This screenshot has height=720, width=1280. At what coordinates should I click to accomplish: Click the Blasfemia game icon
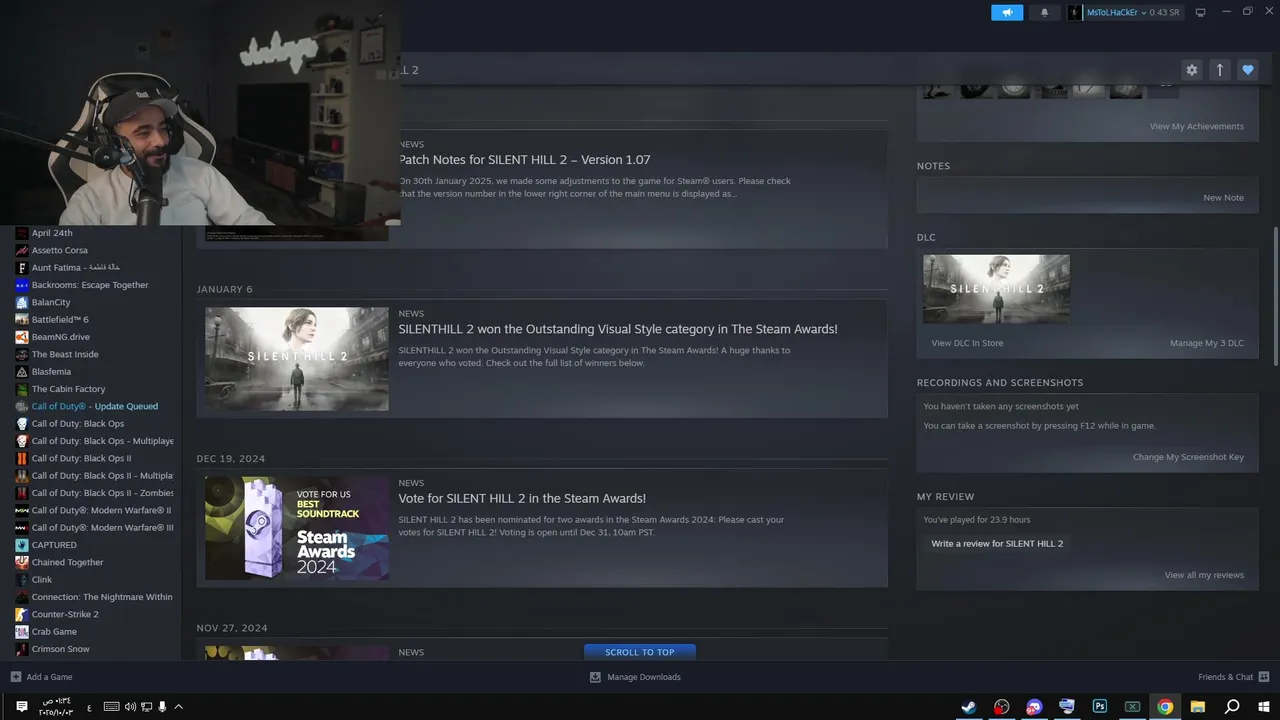point(22,372)
